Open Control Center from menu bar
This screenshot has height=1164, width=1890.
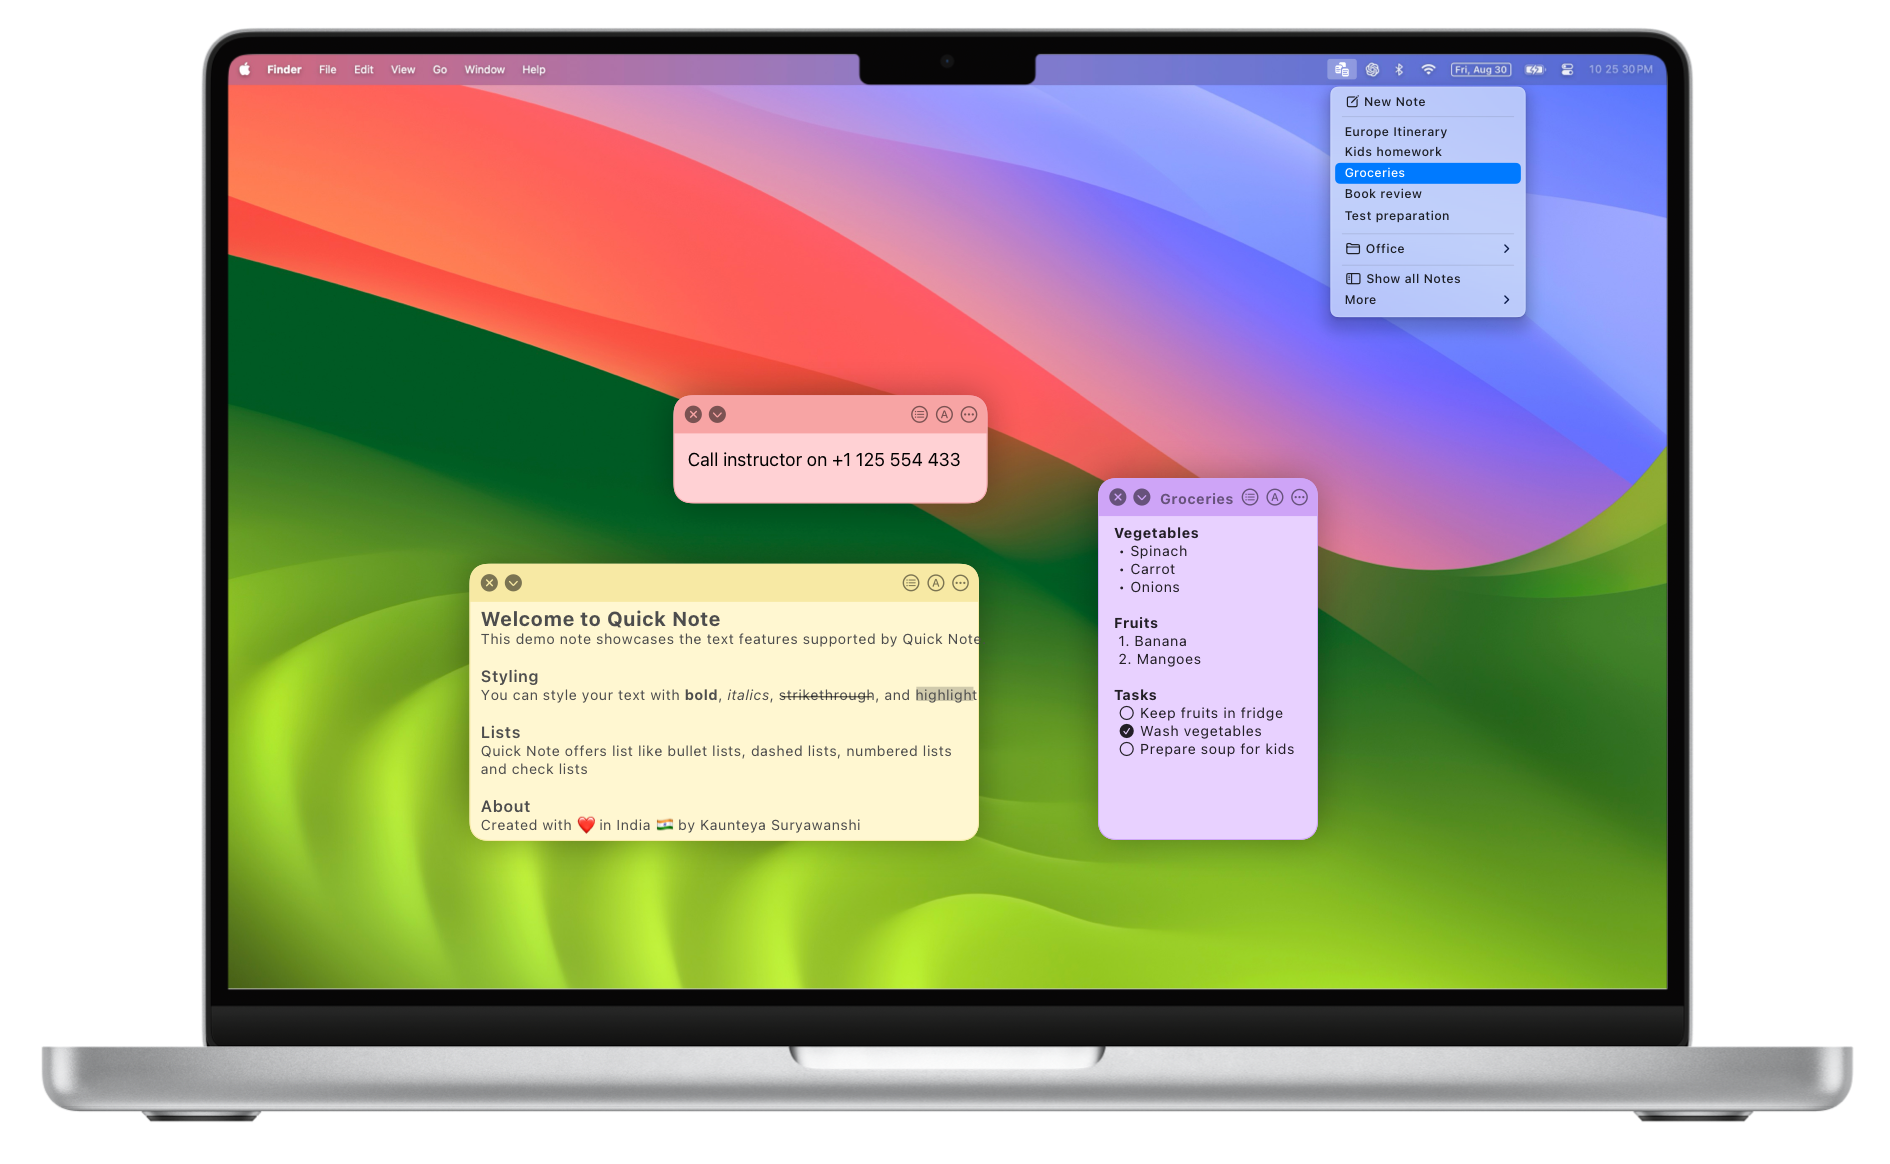tap(1567, 70)
